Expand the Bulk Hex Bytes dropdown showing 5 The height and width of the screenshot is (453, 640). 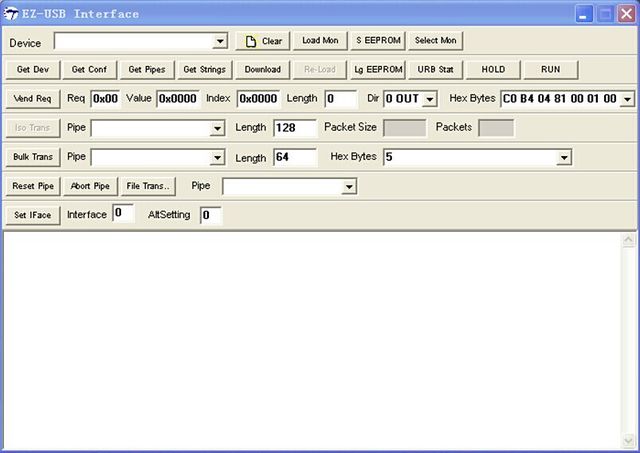tap(564, 158)
